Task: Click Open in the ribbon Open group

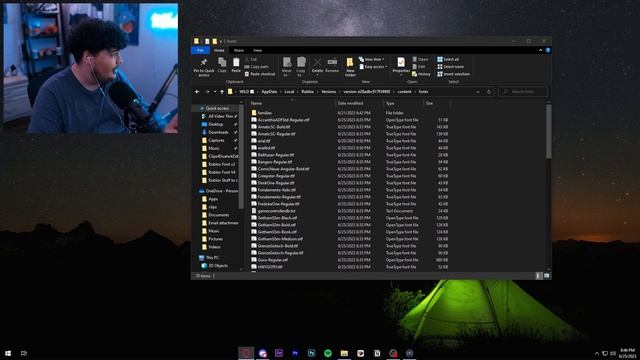Action: 420,59
